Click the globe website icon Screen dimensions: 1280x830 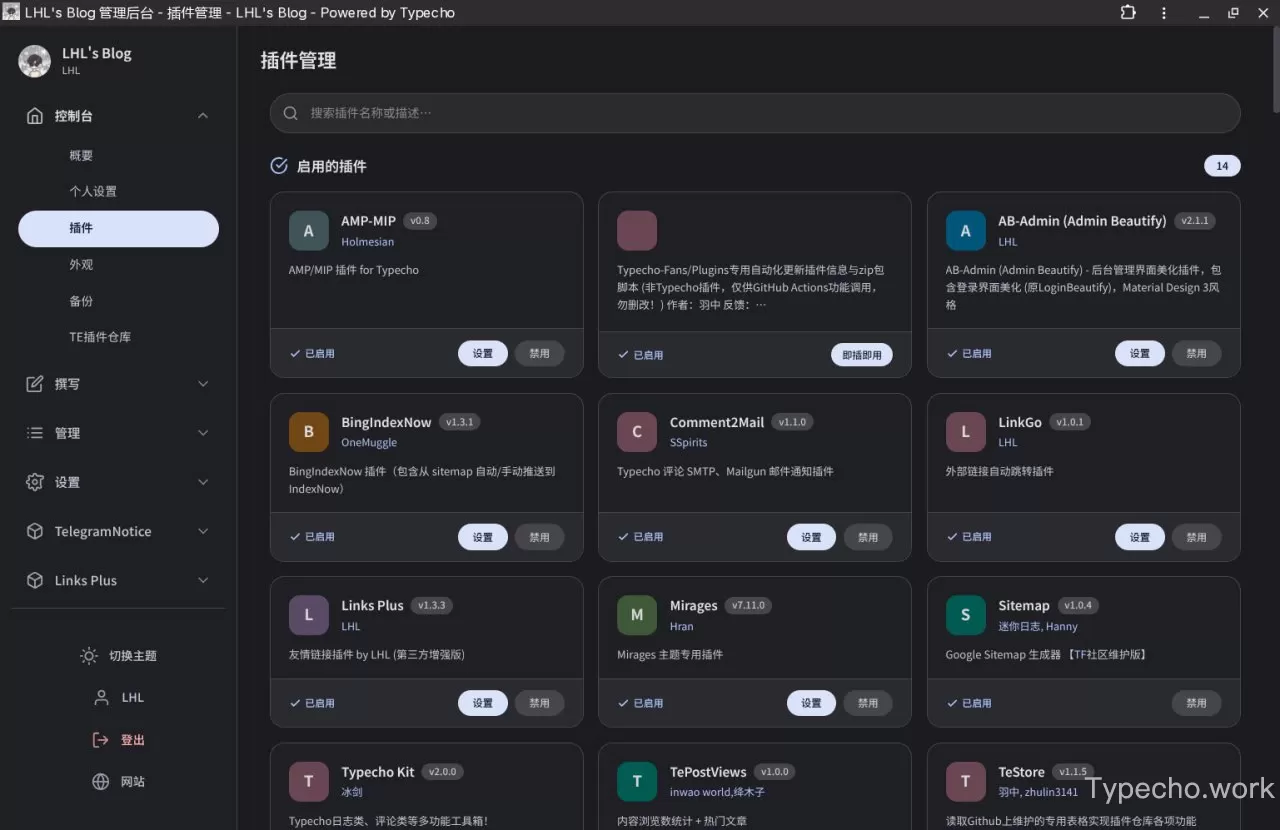coord(100,782)
